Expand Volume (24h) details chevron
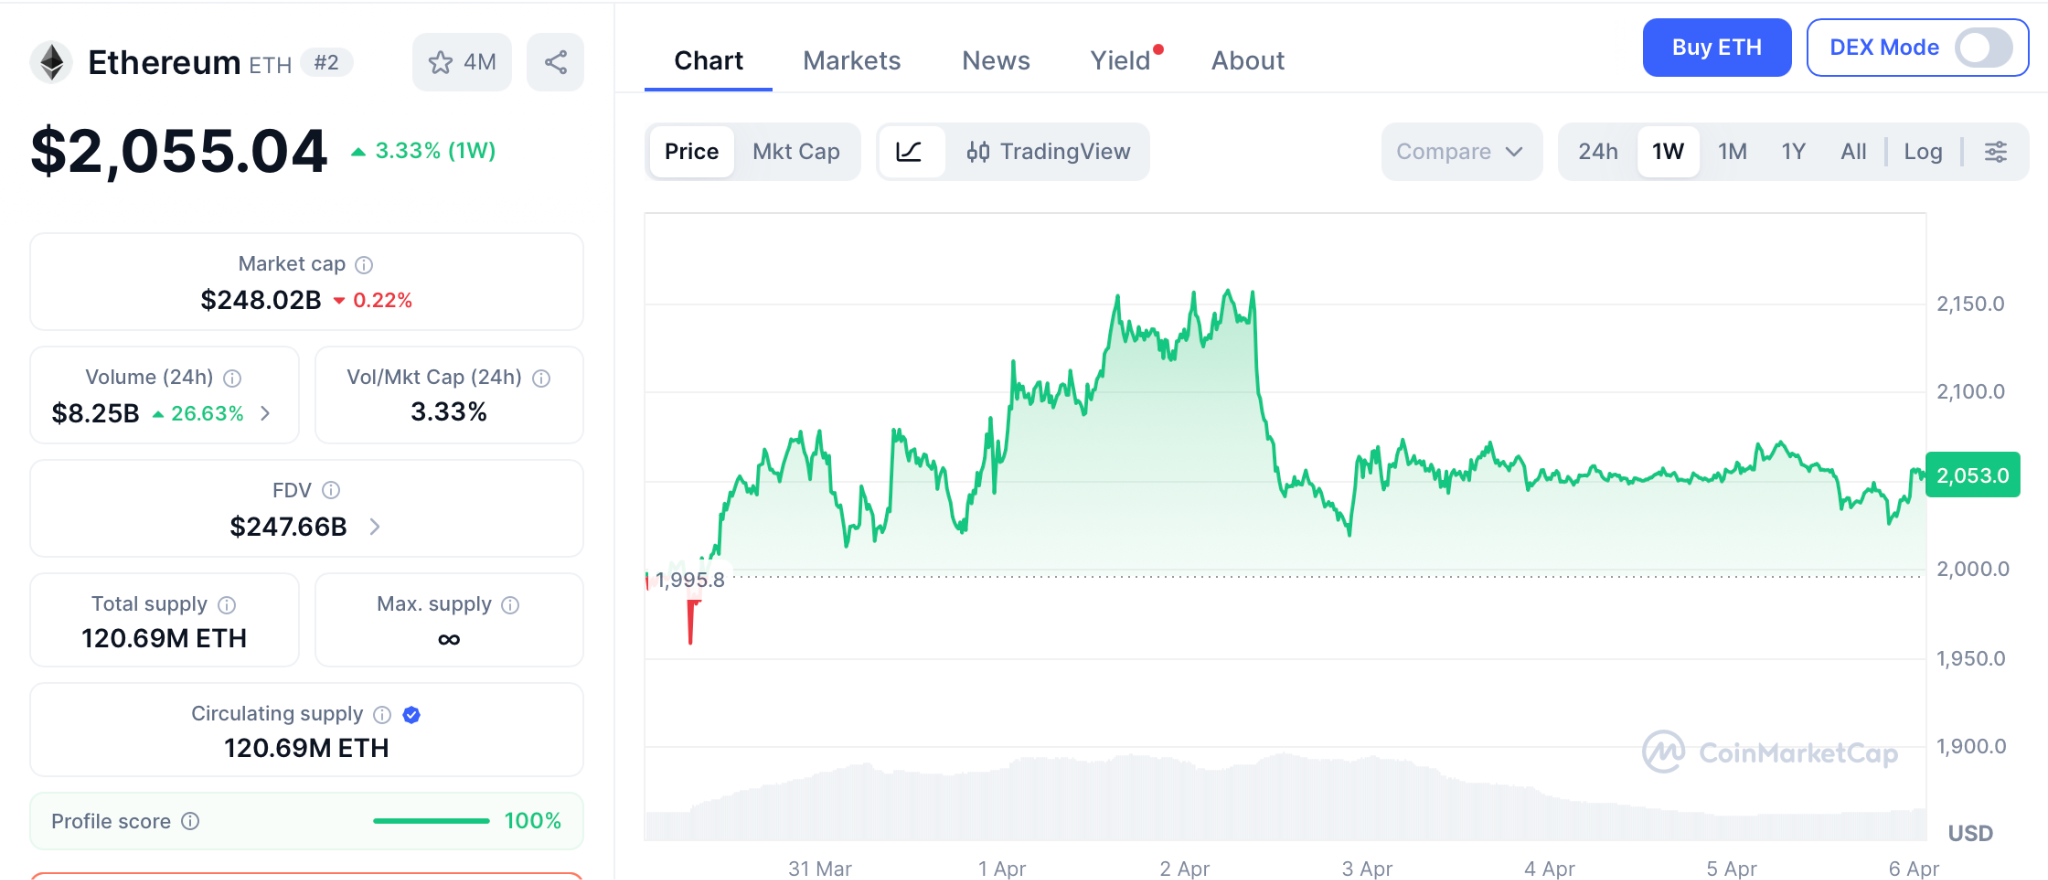2048x880 pixels. pyautogui.click(x=265, y=413)
